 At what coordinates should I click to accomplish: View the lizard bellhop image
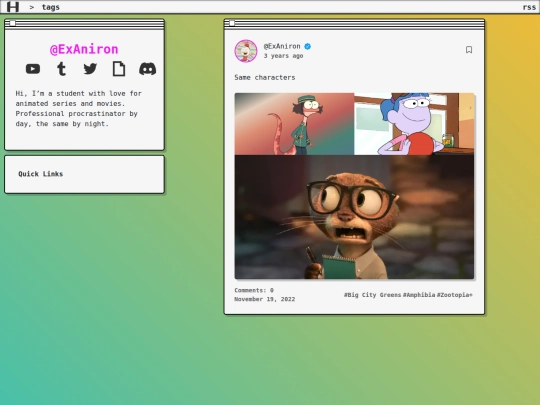[294, 124]
